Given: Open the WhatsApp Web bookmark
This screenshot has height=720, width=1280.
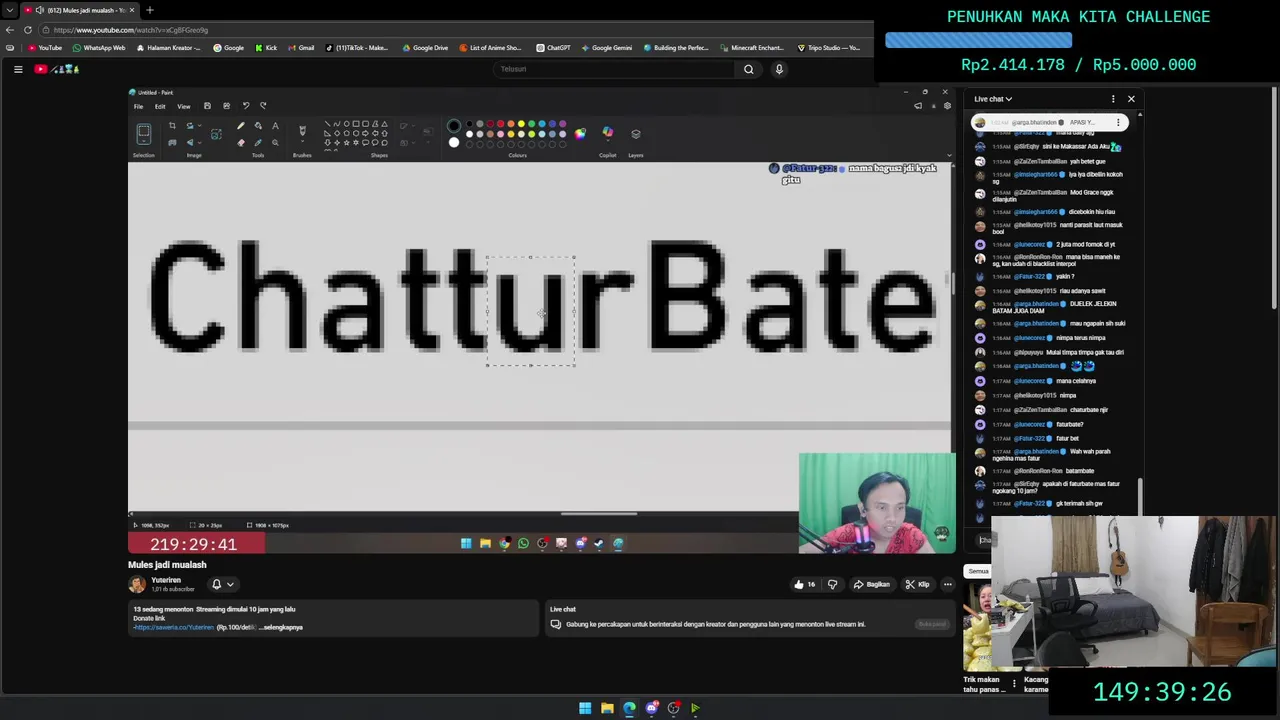Looking at the screenshot, I should pos(99,48).
